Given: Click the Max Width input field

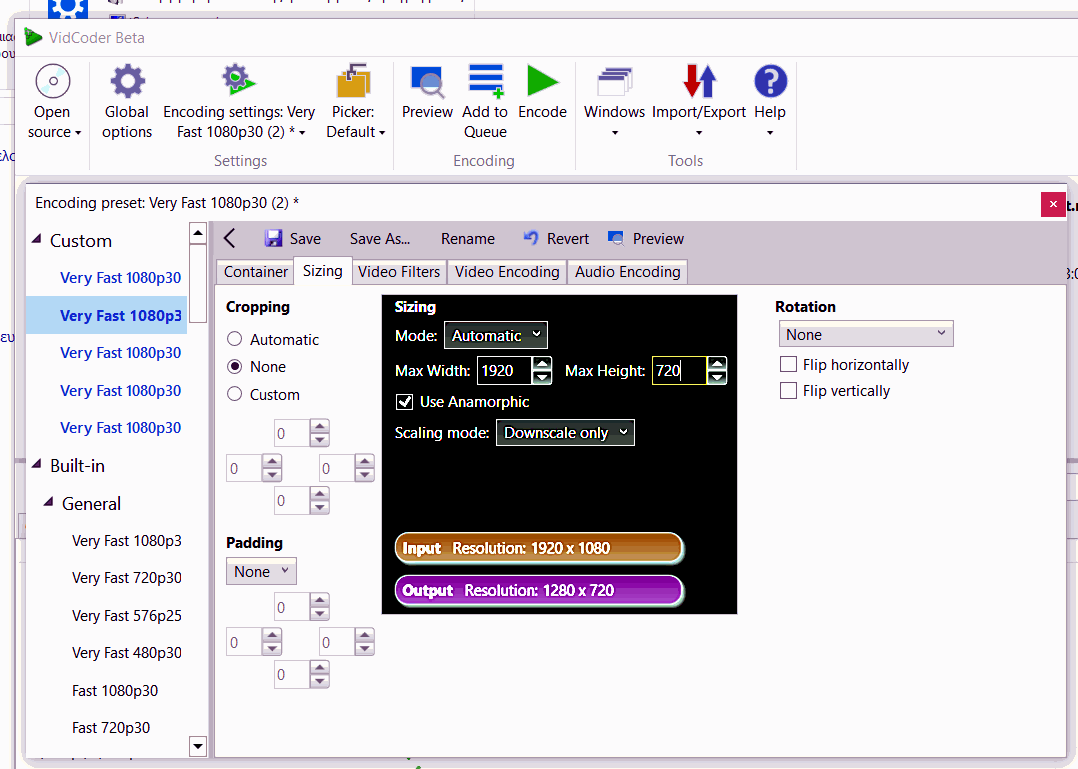Looking at the screenshot, I should (x=504, y=370).
